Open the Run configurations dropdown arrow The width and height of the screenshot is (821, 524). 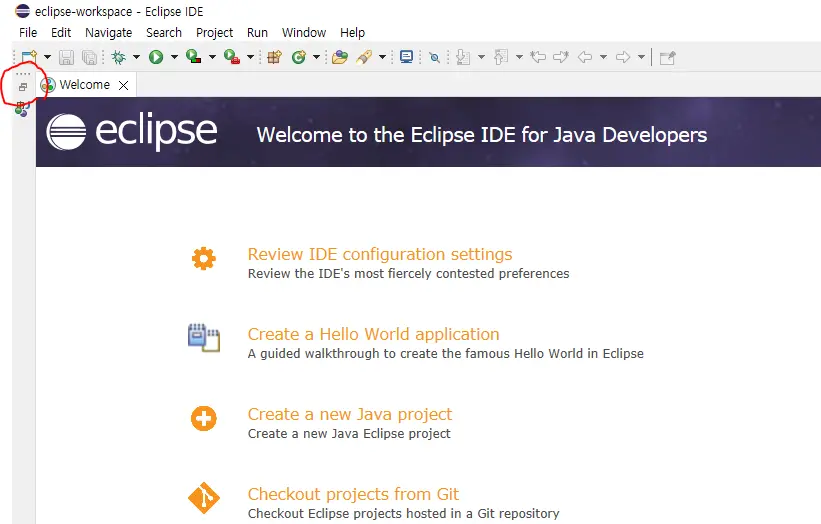(174, 57)
